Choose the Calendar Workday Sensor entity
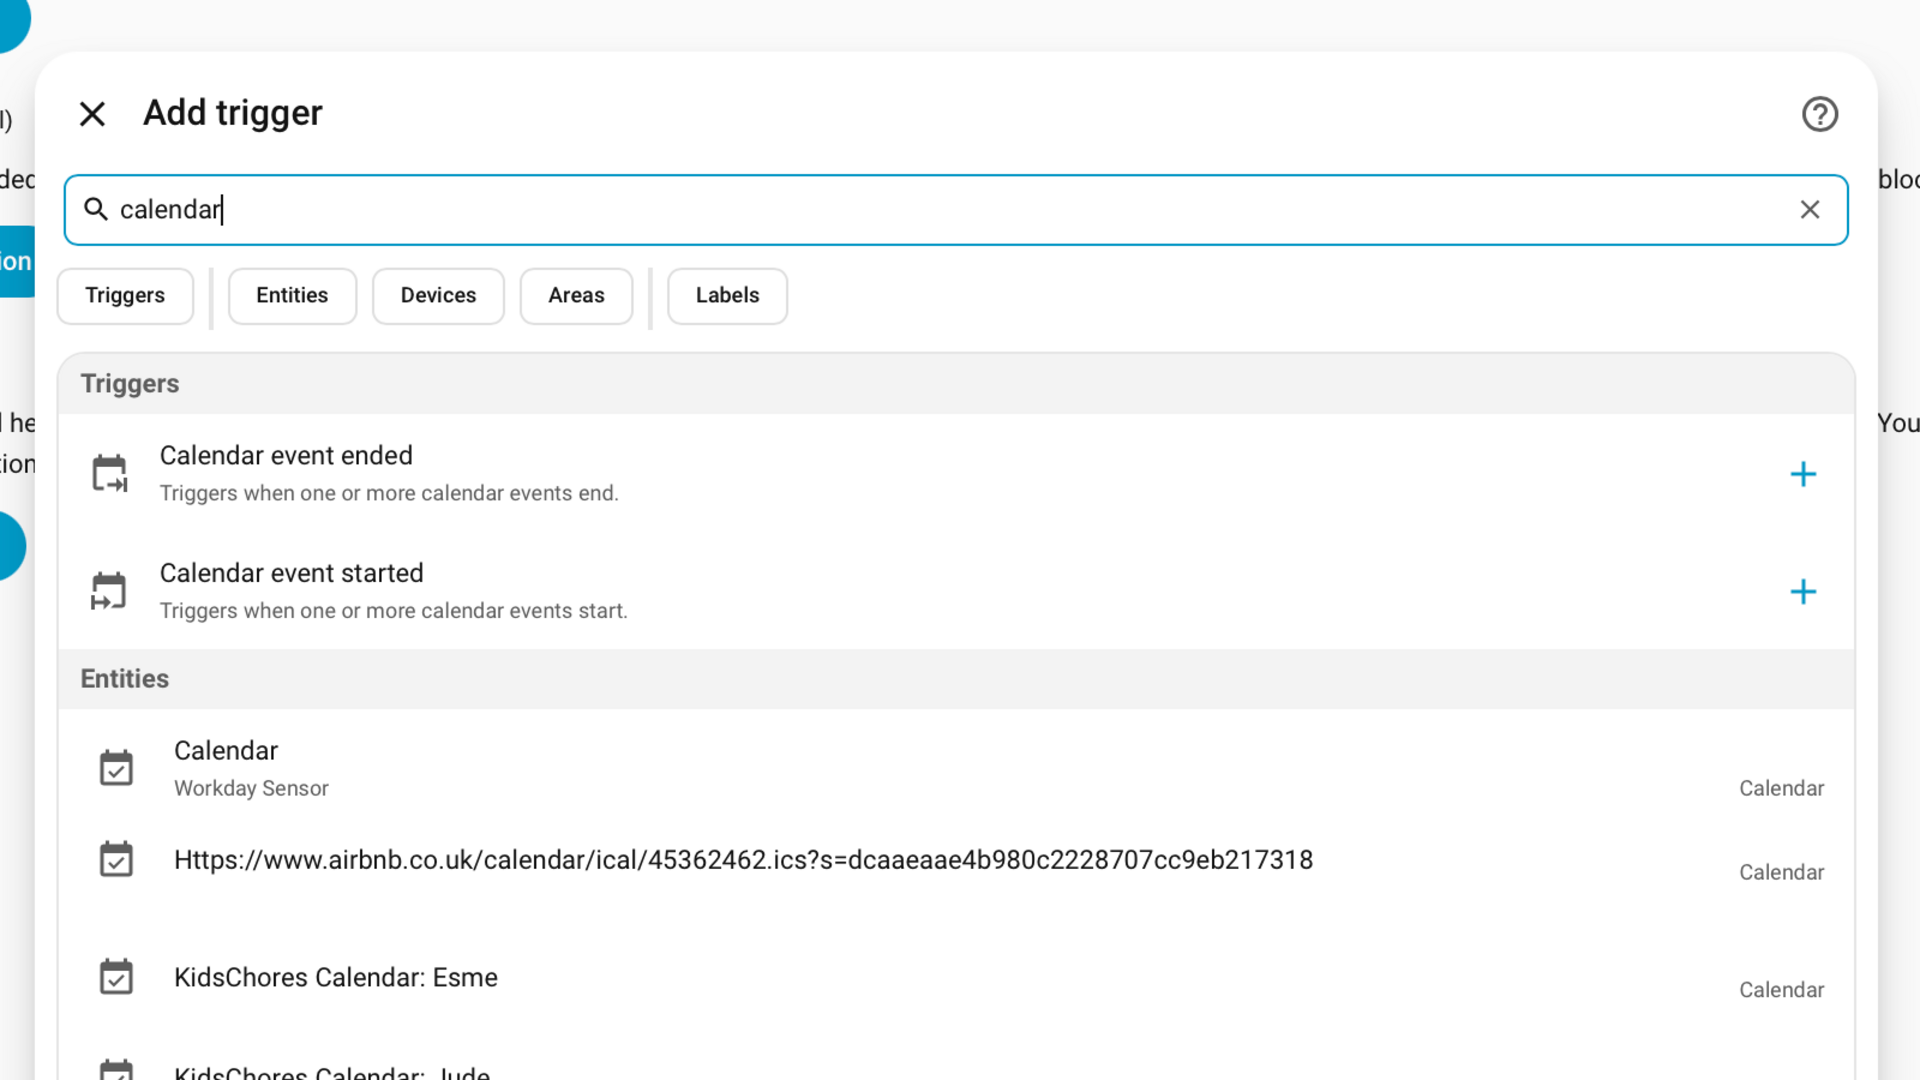Viewport: 1920px width, 1080px height. pos(956,769)
